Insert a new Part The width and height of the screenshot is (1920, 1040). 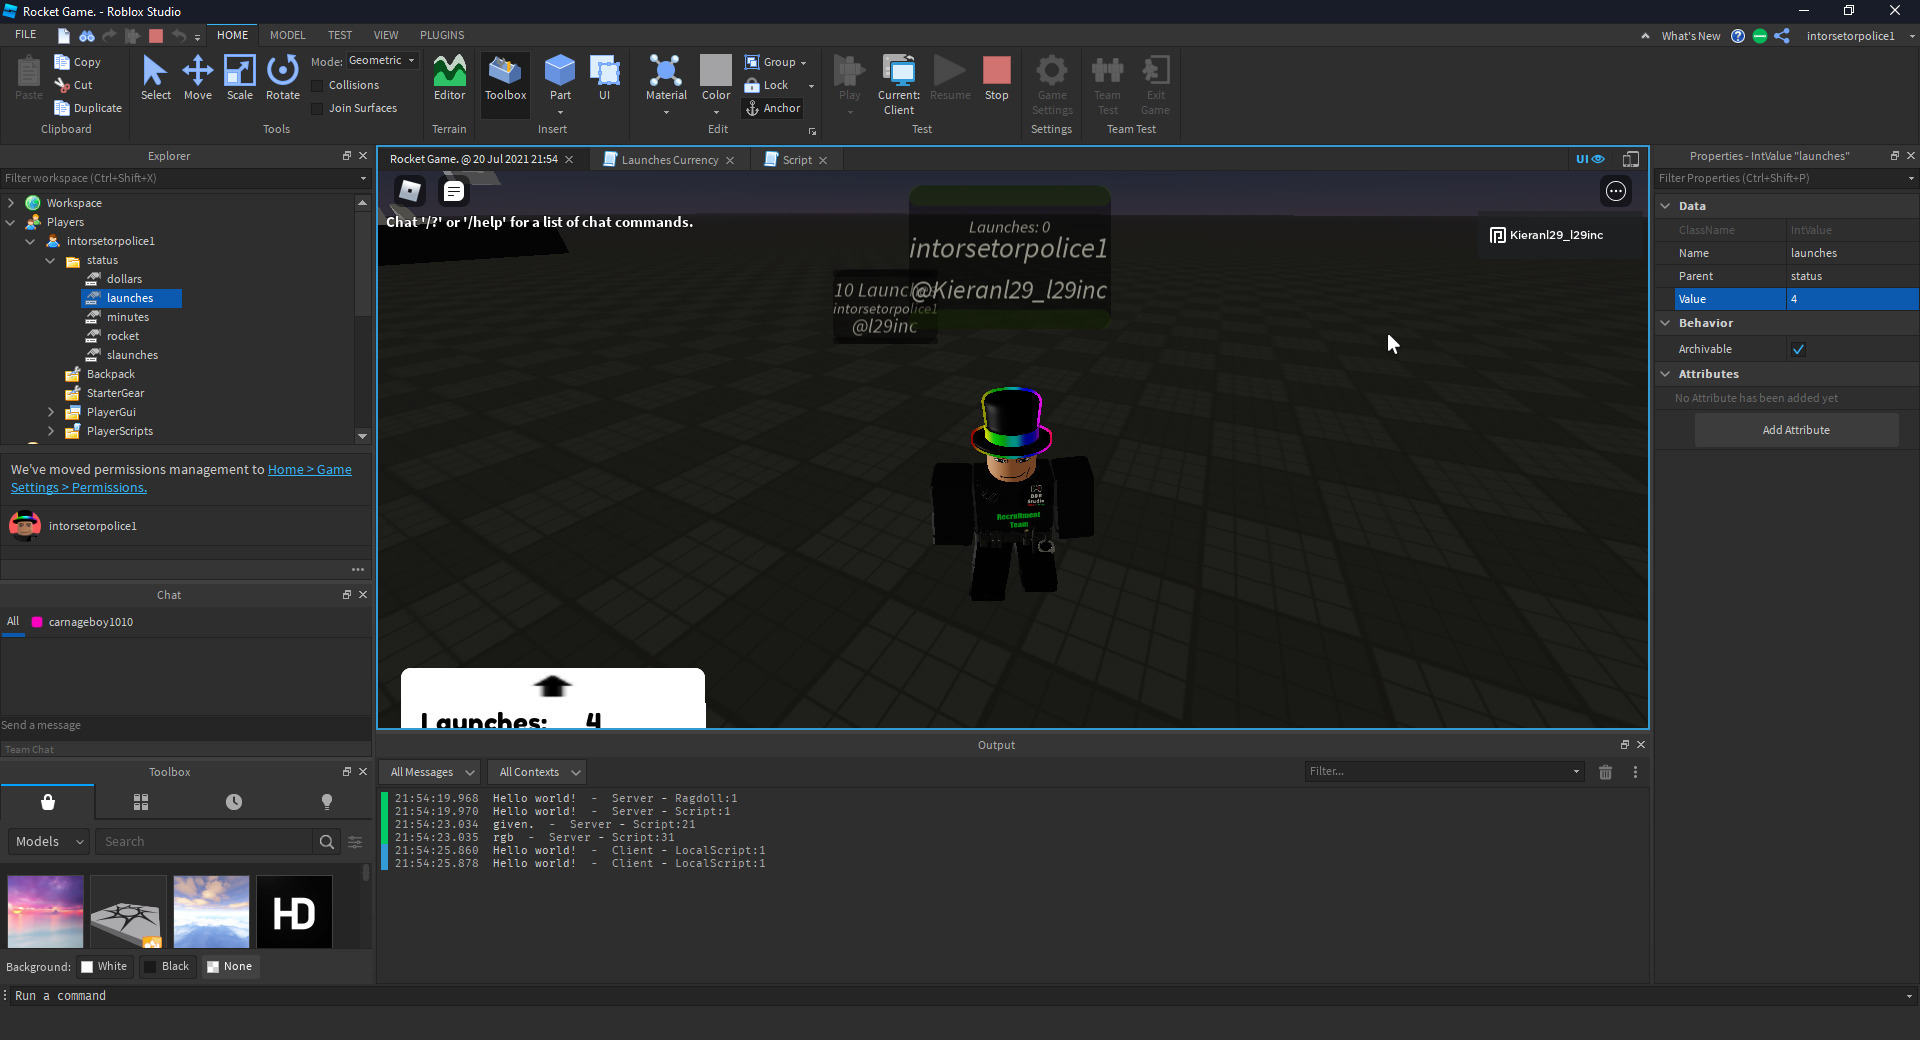point(560,78)
